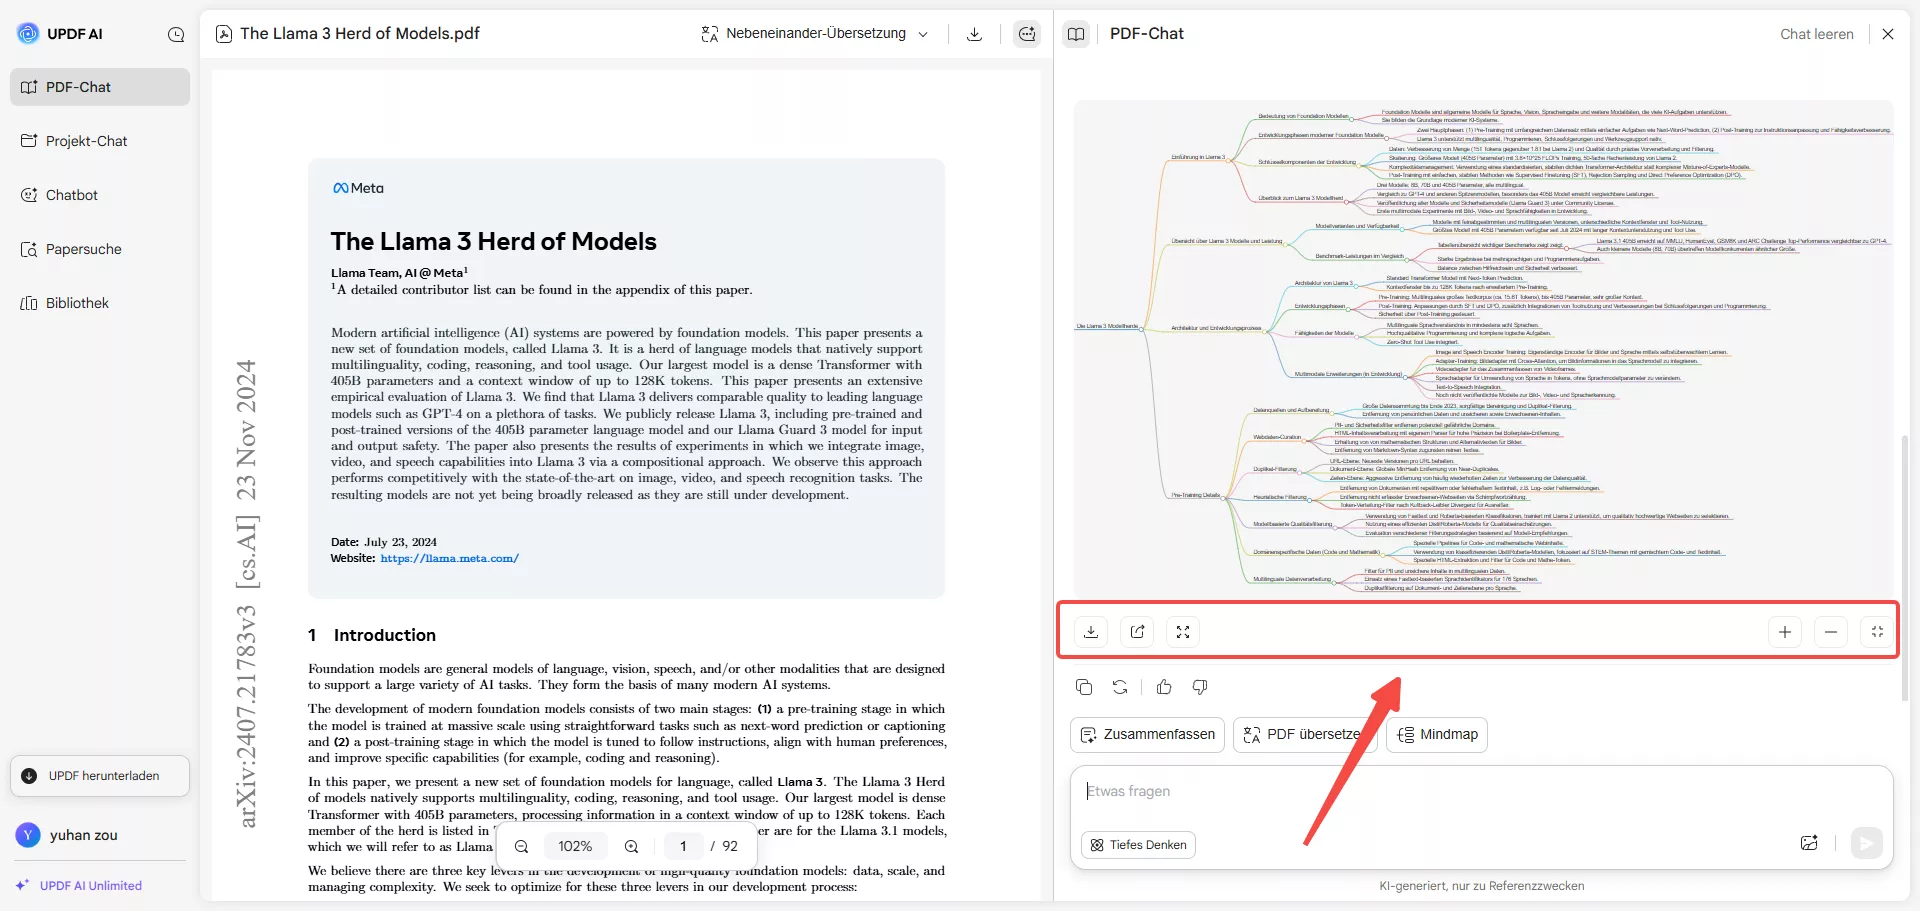Click PDF übersetzen button

click(x=1305, y=735)
